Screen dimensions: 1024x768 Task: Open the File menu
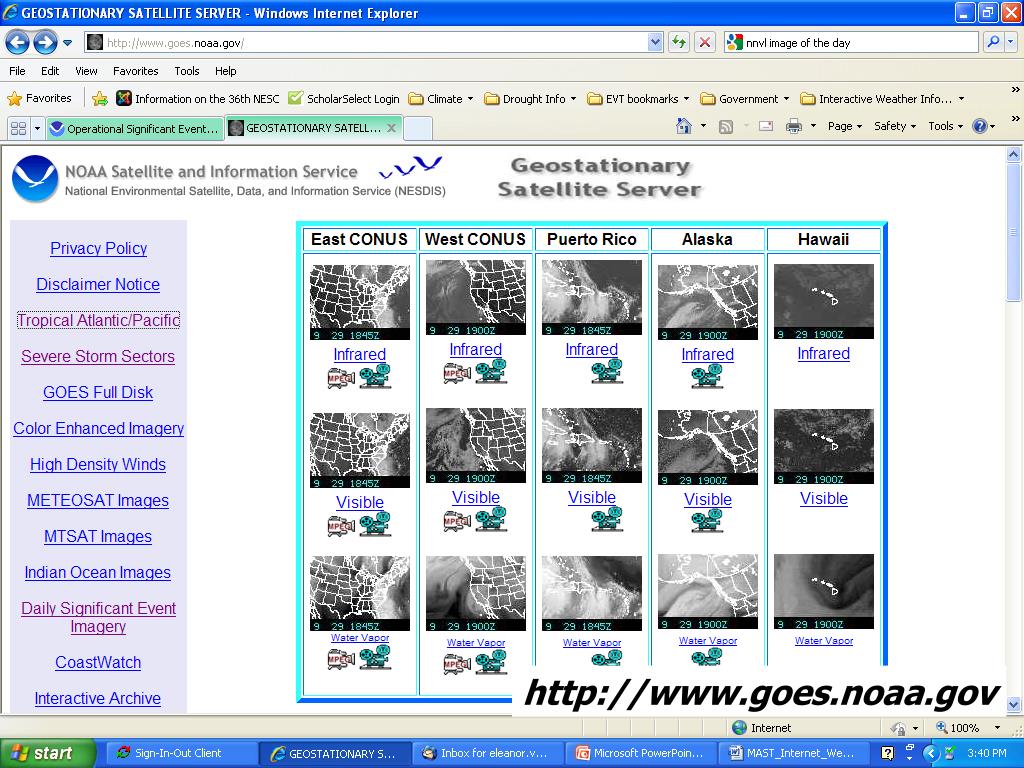[x=18, y=71]
